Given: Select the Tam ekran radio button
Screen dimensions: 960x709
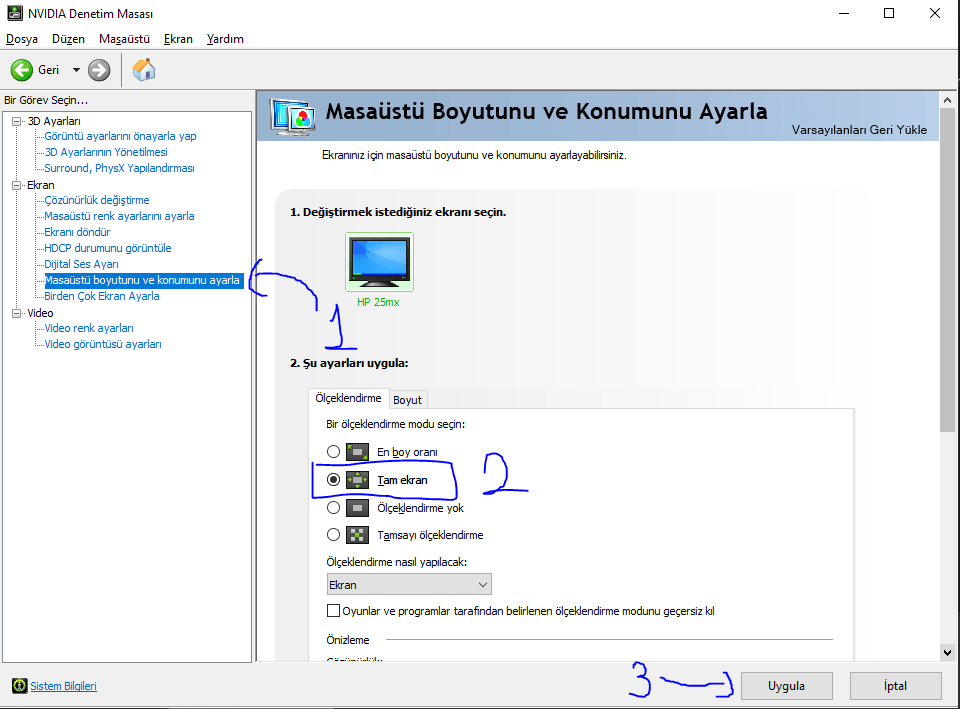Looking at the screenshot, I should tap(333, 480).
